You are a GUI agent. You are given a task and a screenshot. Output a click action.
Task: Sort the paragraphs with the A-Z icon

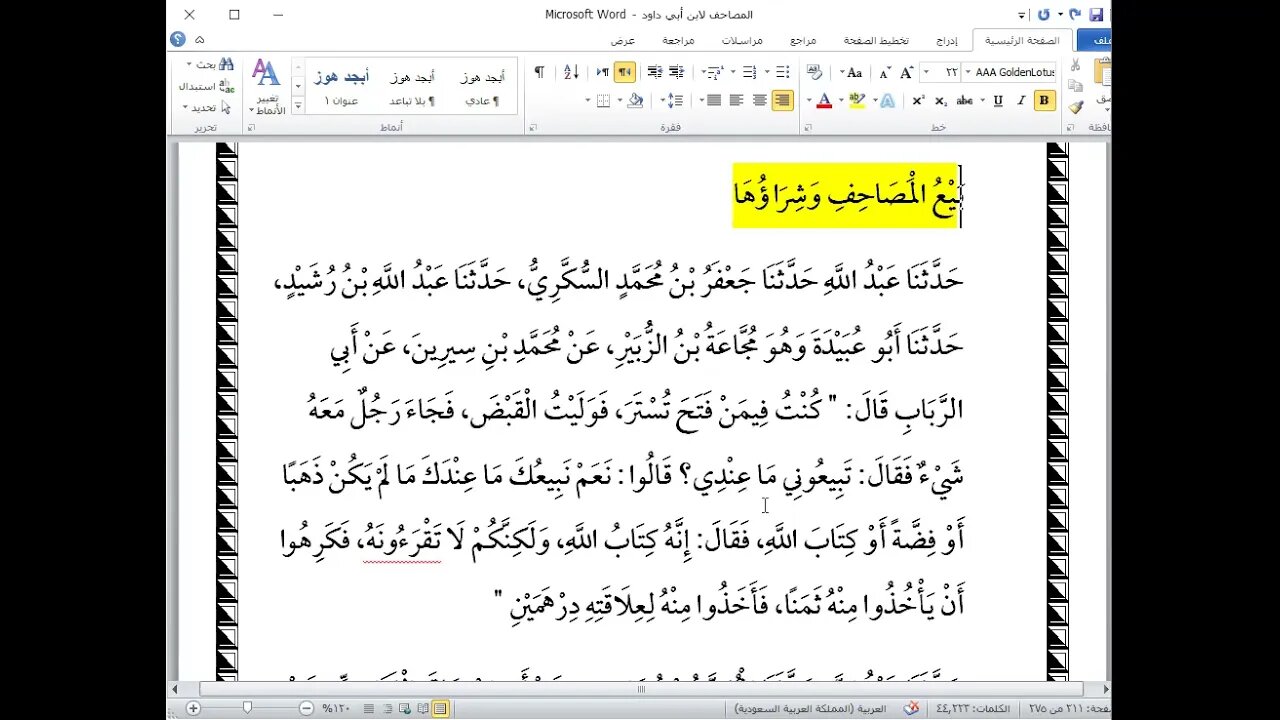tap(571, 72)
